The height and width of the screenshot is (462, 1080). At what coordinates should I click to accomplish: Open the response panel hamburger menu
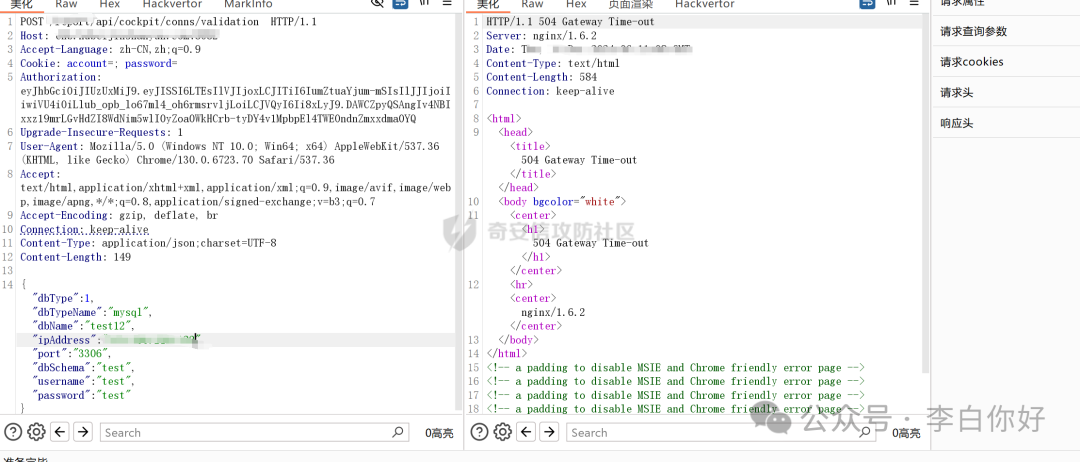tap(913, 4)
